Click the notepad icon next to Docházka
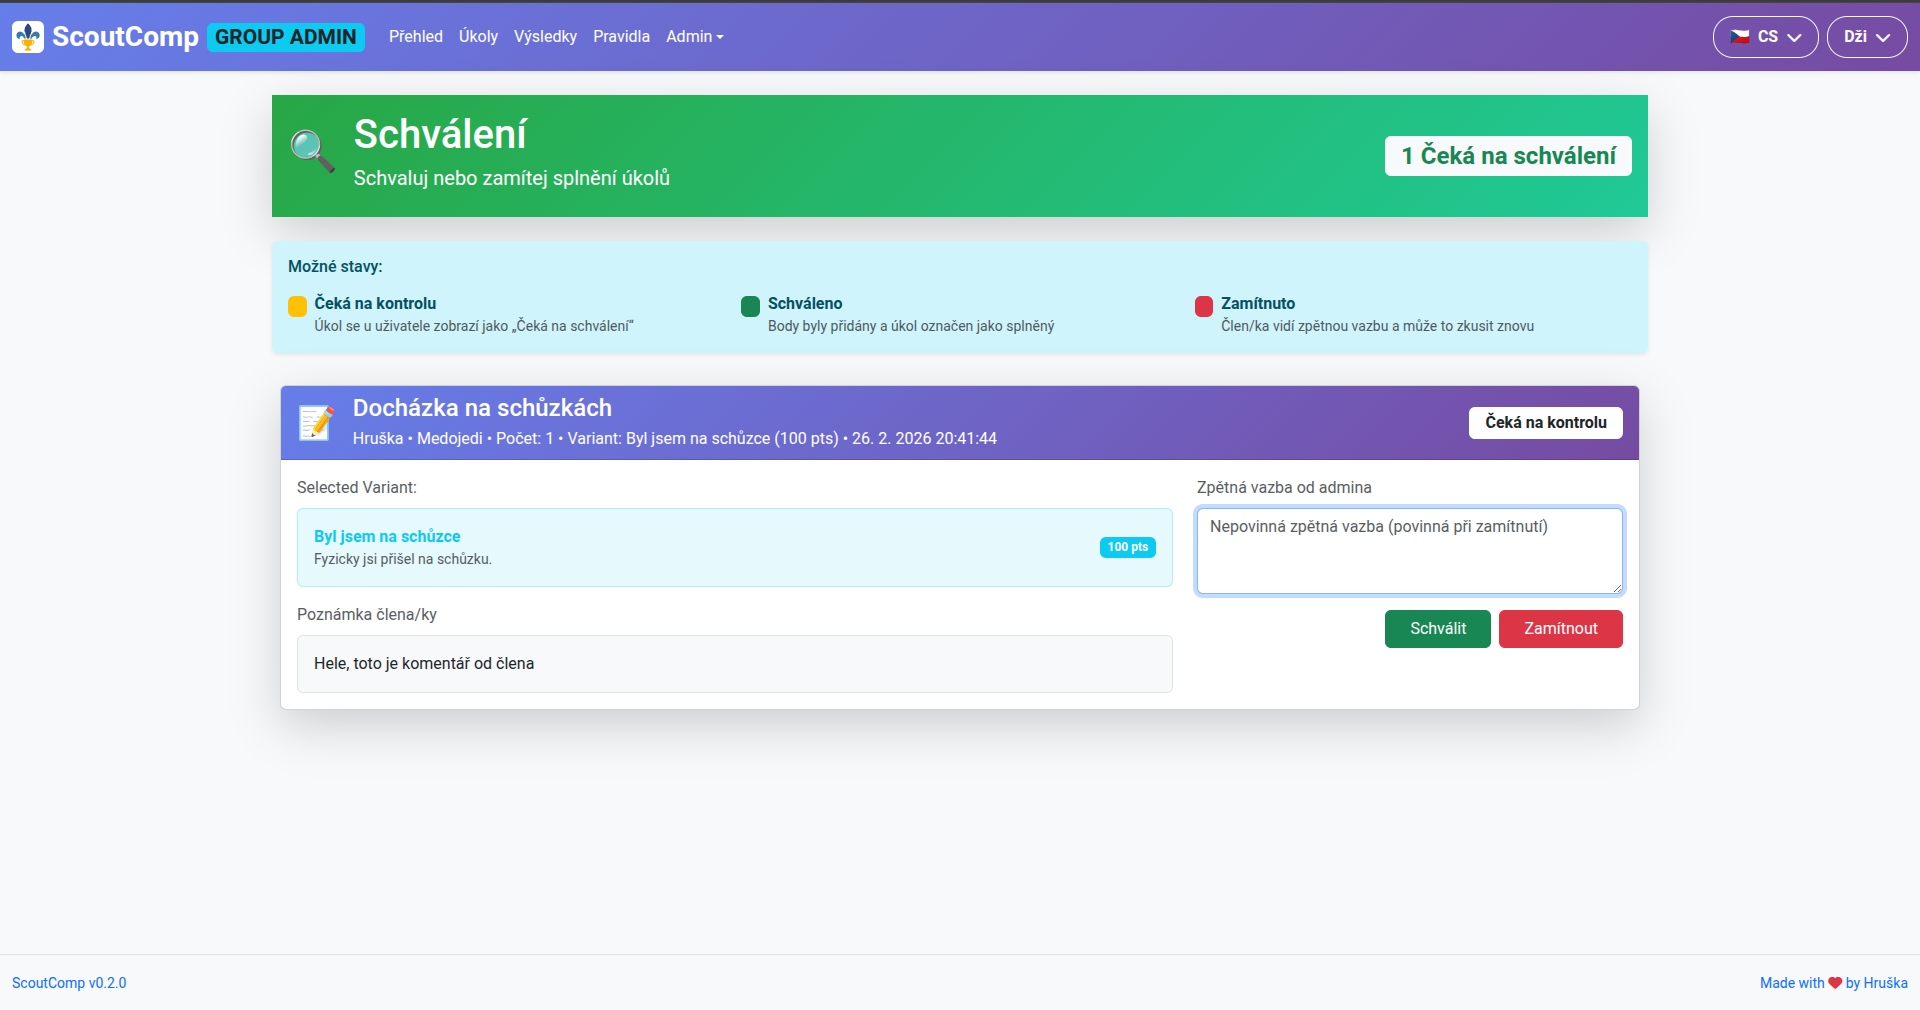This screenshot has width=1920, height=1010. click(317, 423)
